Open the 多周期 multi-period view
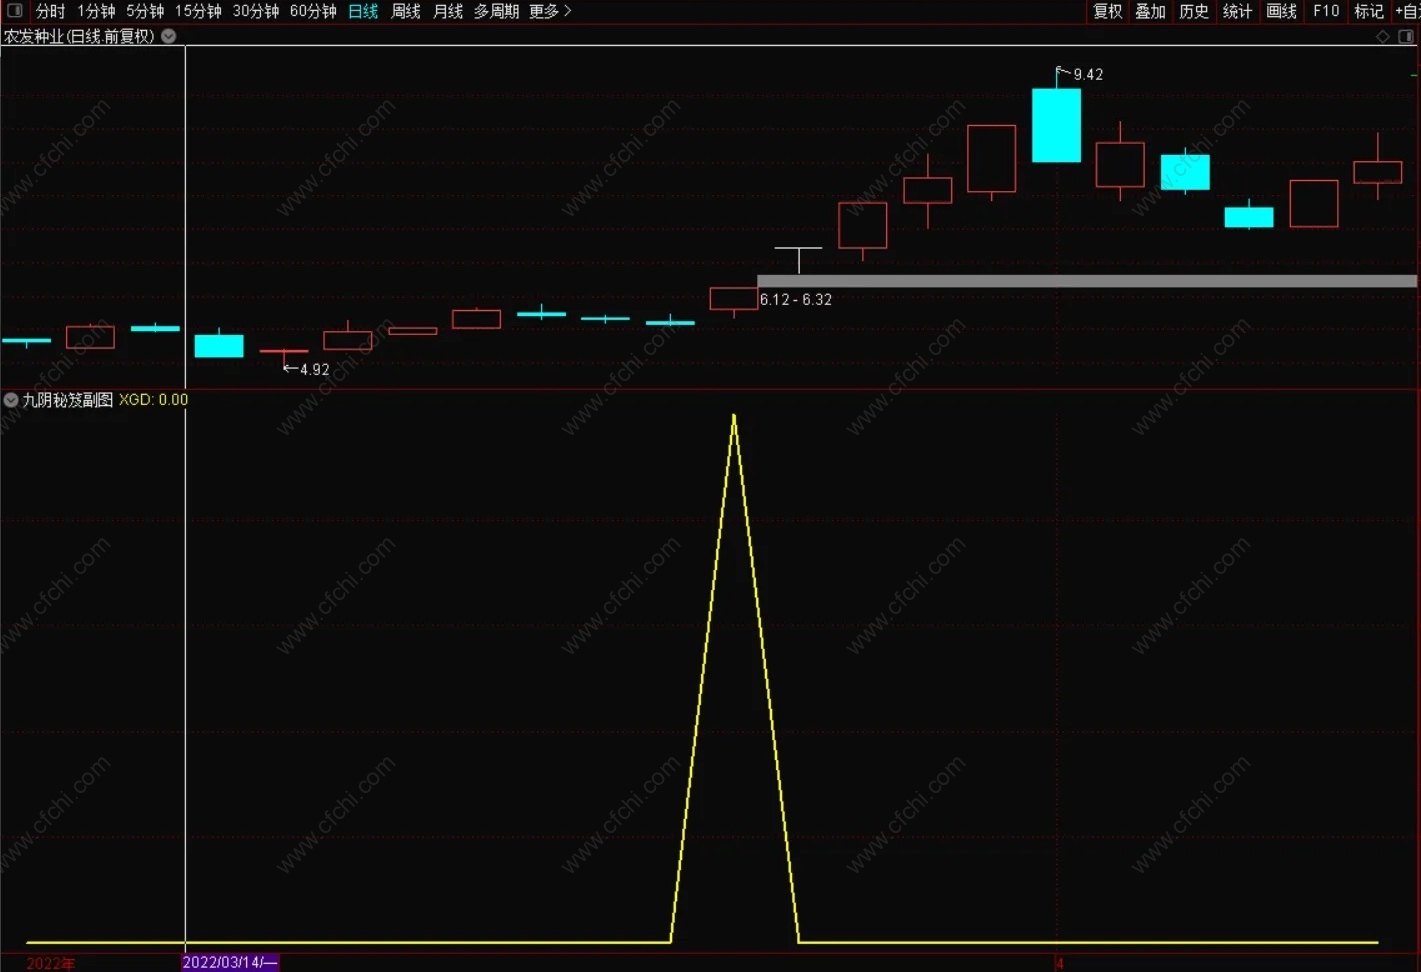Screen dimensions: 1421x972 point(496,11)
